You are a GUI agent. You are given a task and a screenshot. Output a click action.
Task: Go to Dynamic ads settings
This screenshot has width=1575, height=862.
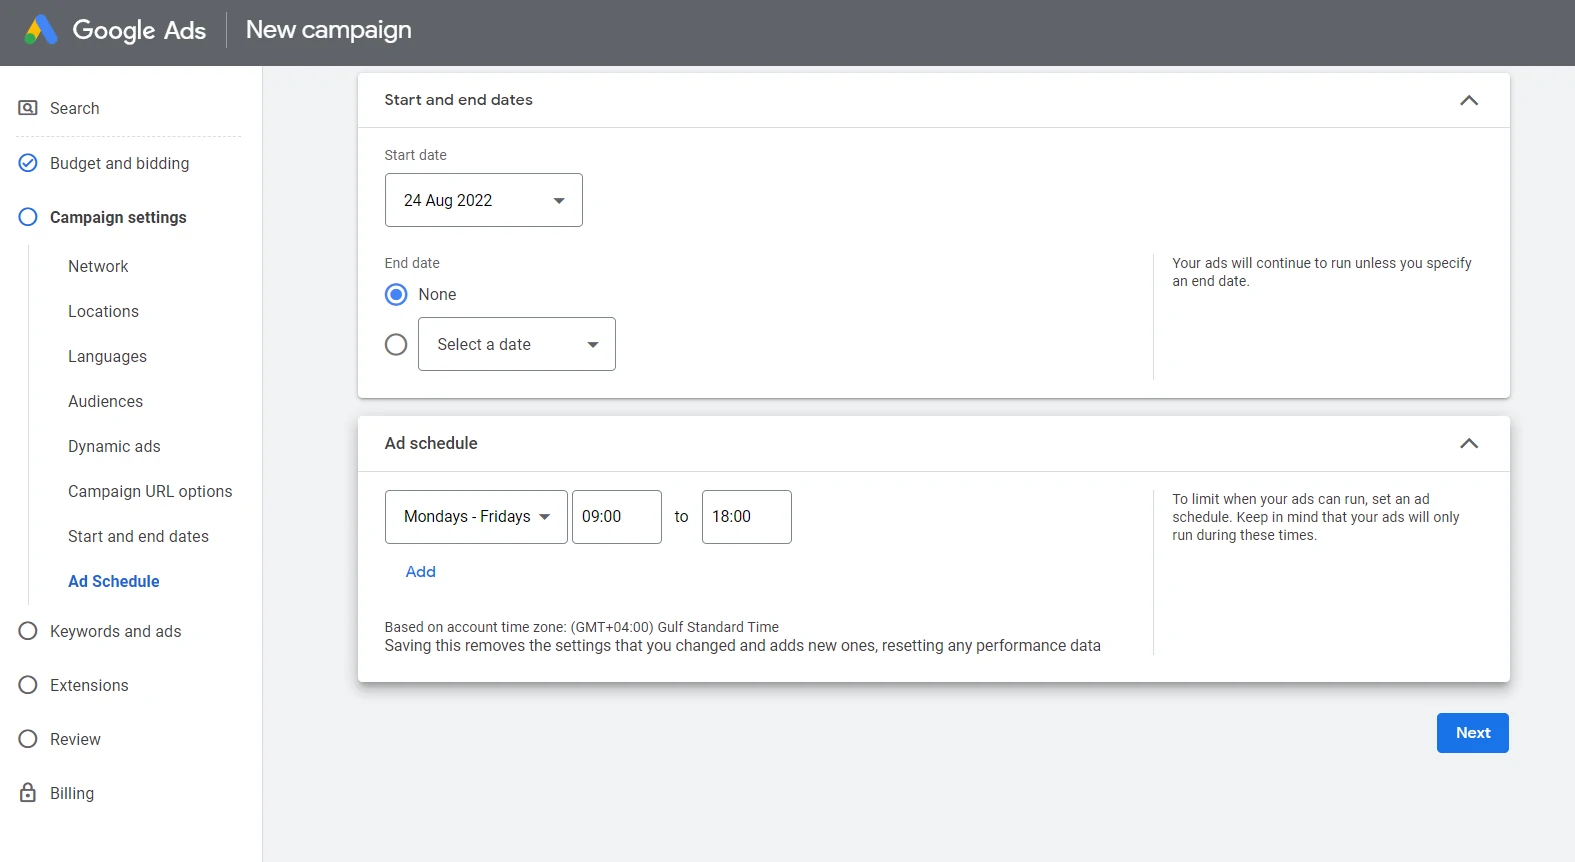(x=114, y=446)
